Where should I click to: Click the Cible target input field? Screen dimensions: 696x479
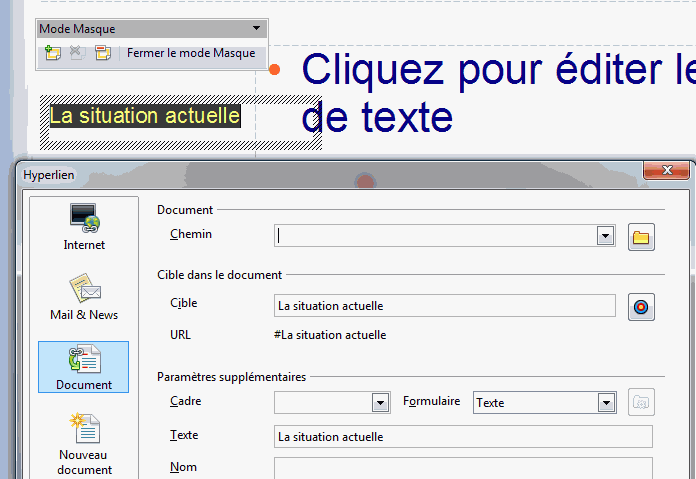(445, 305)
